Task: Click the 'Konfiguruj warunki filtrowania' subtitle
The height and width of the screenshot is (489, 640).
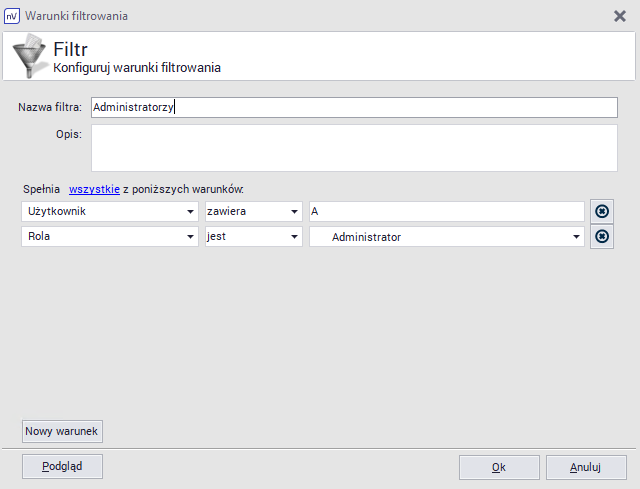Action: point(137,68)
